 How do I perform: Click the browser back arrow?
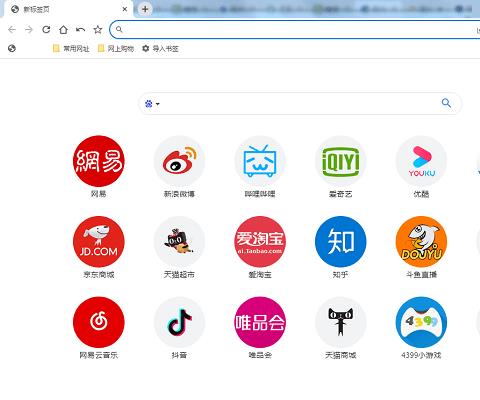[12, 30]
